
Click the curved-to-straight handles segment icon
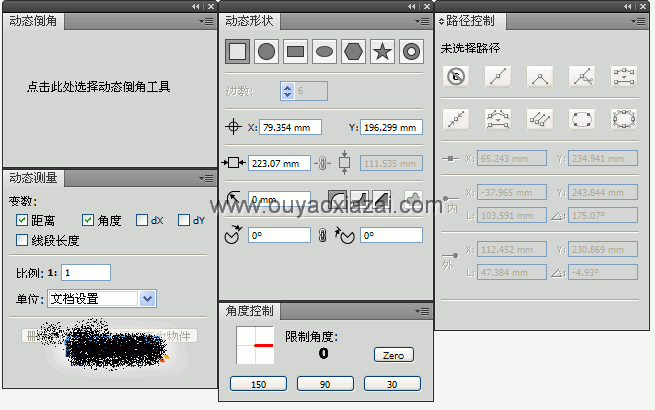(498, 120)
